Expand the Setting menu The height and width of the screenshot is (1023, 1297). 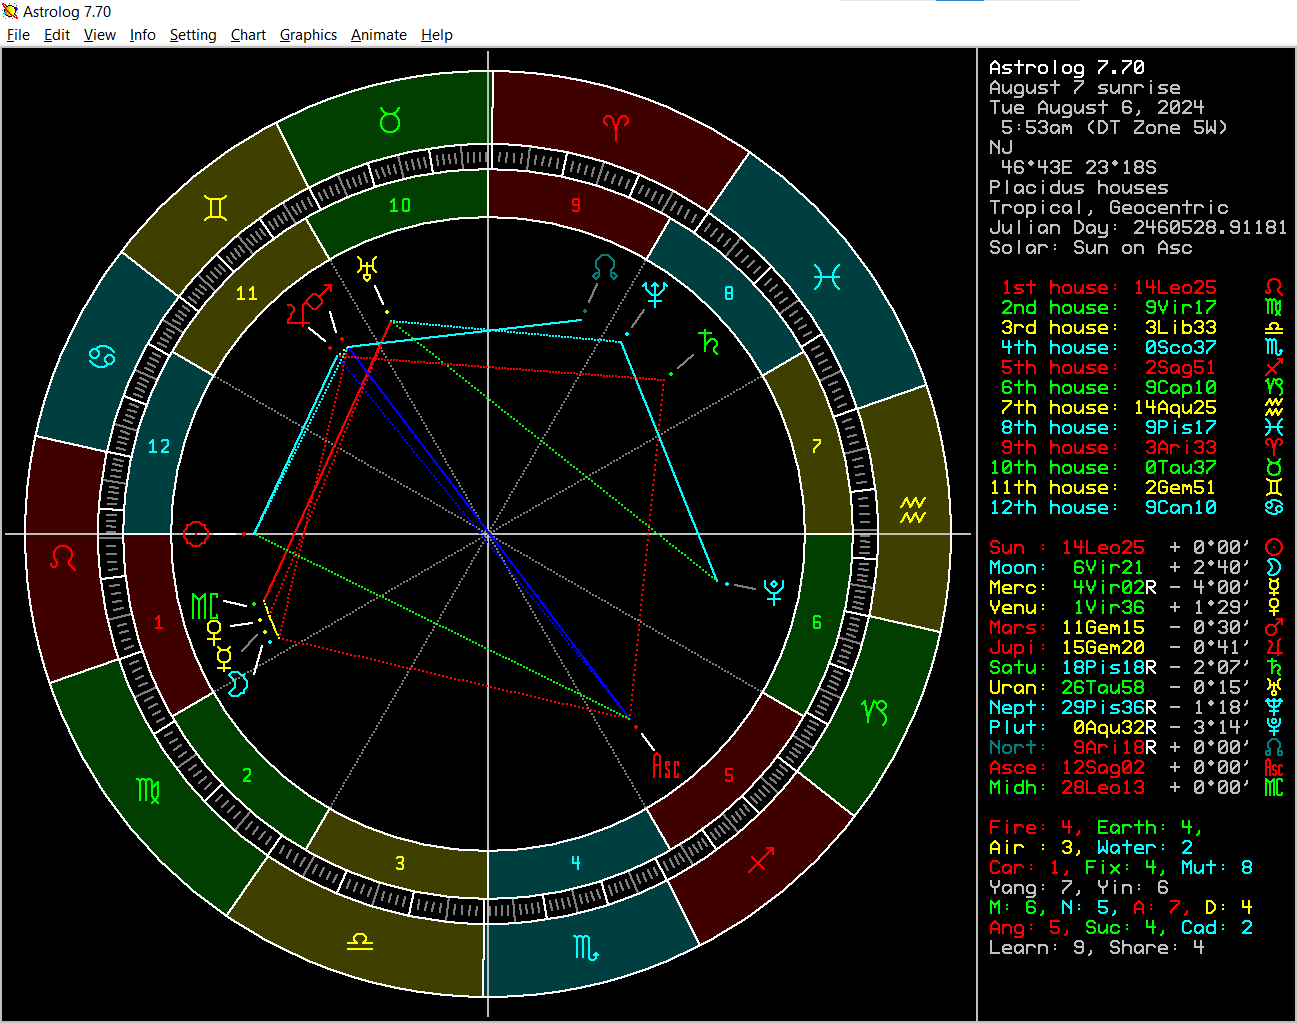pos(193,35)
